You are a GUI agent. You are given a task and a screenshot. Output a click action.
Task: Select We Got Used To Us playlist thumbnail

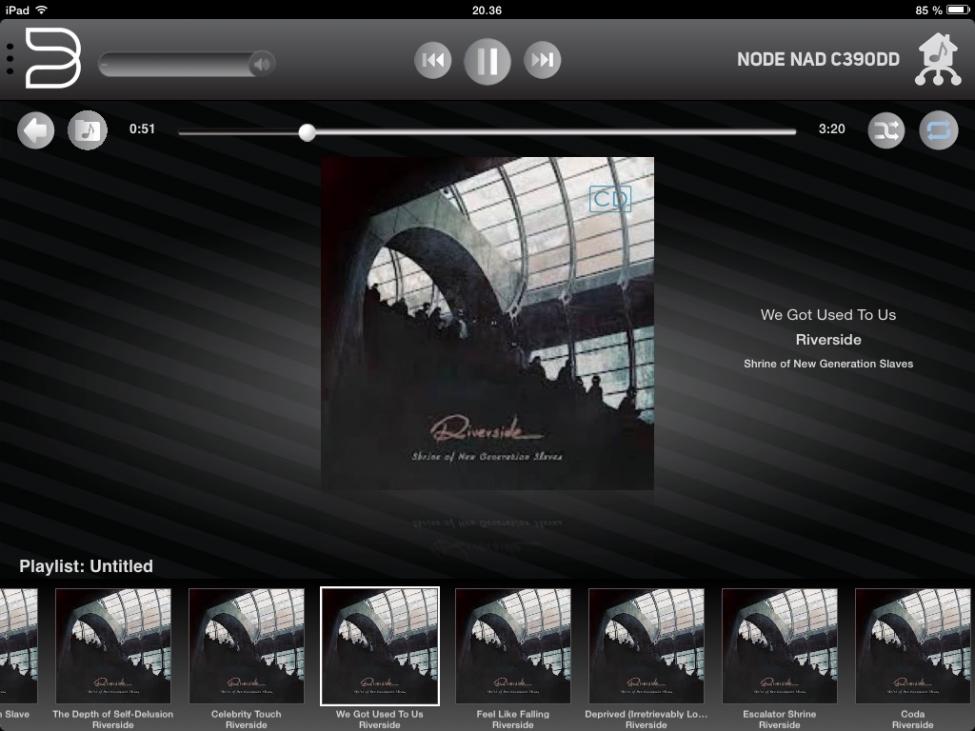pyautogui.click(x=379, y=646)
